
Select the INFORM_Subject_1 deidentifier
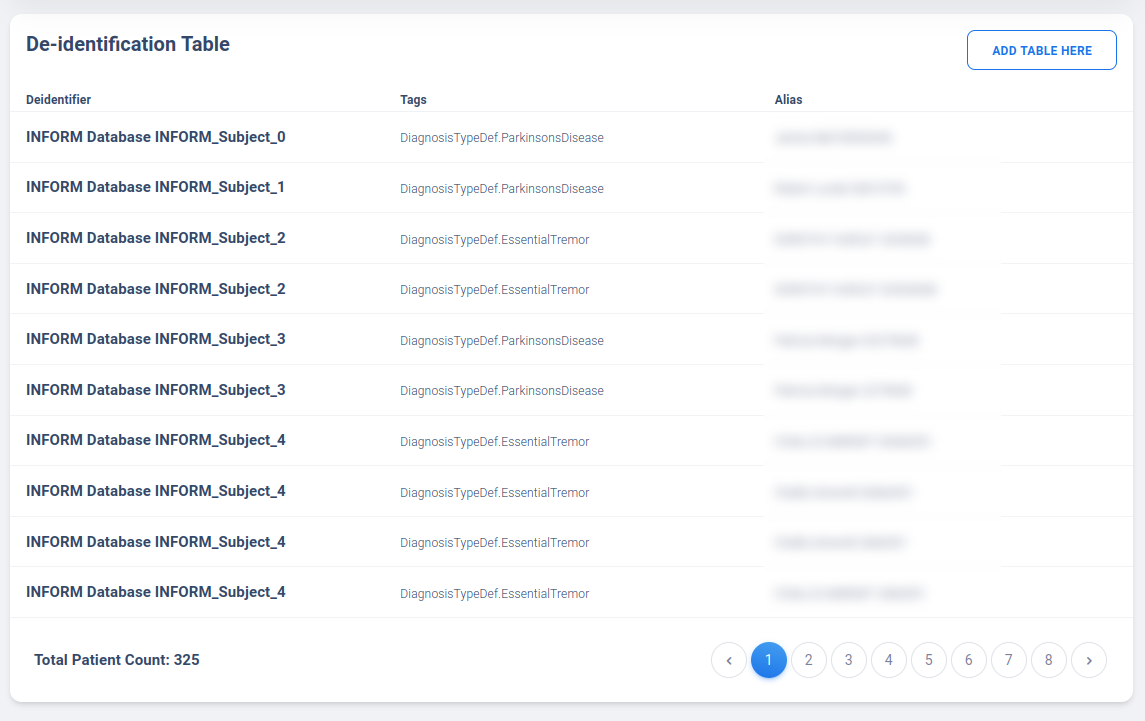tap(156, 187)
